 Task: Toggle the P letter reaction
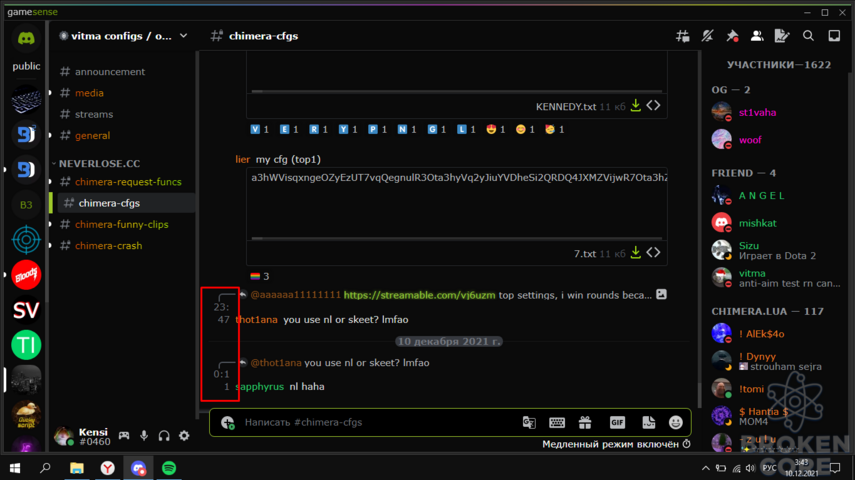pyautogui.click(x=377, y=129)
